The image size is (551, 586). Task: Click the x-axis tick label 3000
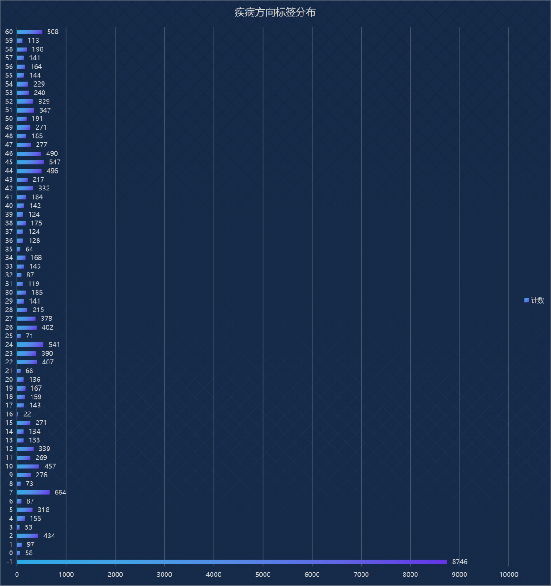click(x=164, y=574)
